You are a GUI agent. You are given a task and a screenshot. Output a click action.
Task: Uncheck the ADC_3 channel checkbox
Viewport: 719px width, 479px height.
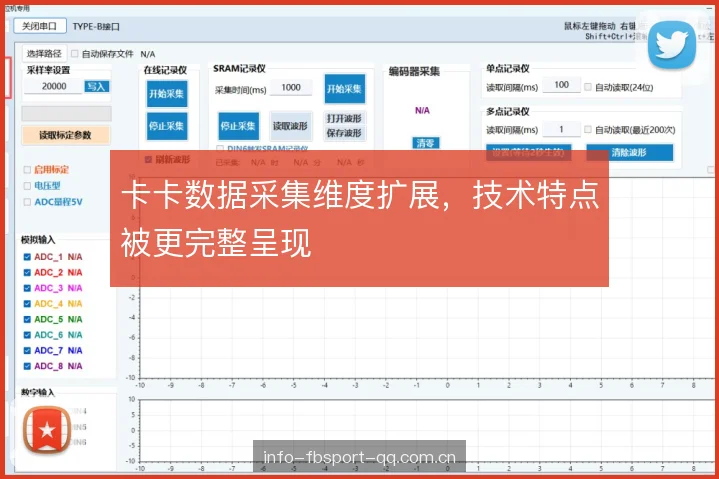[x=27, y=288]
